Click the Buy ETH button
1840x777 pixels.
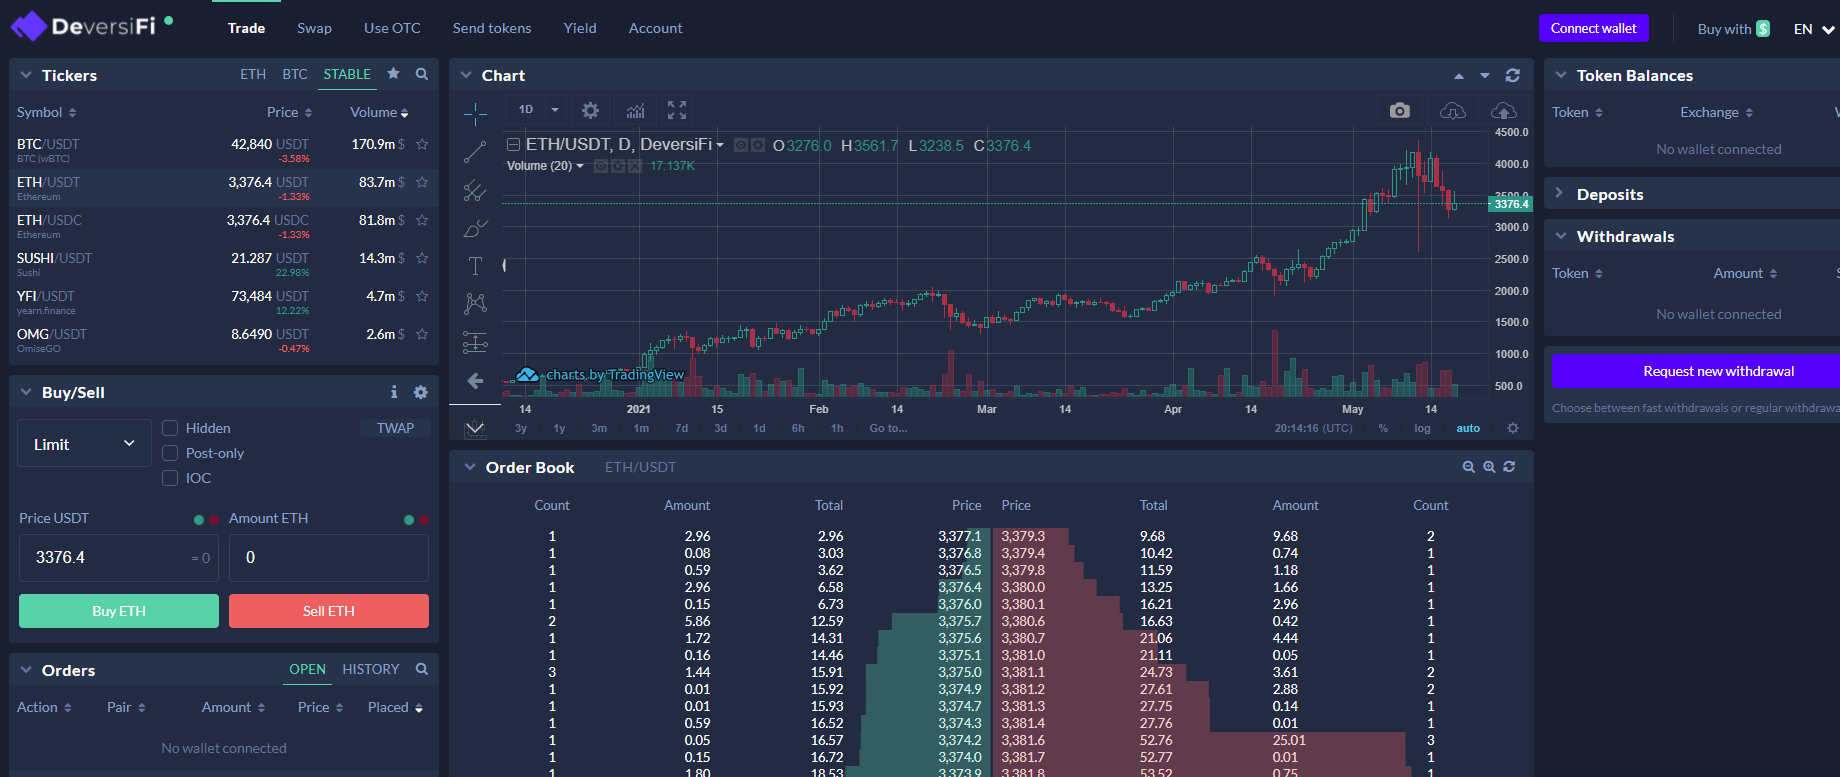[x=119, y=611]
